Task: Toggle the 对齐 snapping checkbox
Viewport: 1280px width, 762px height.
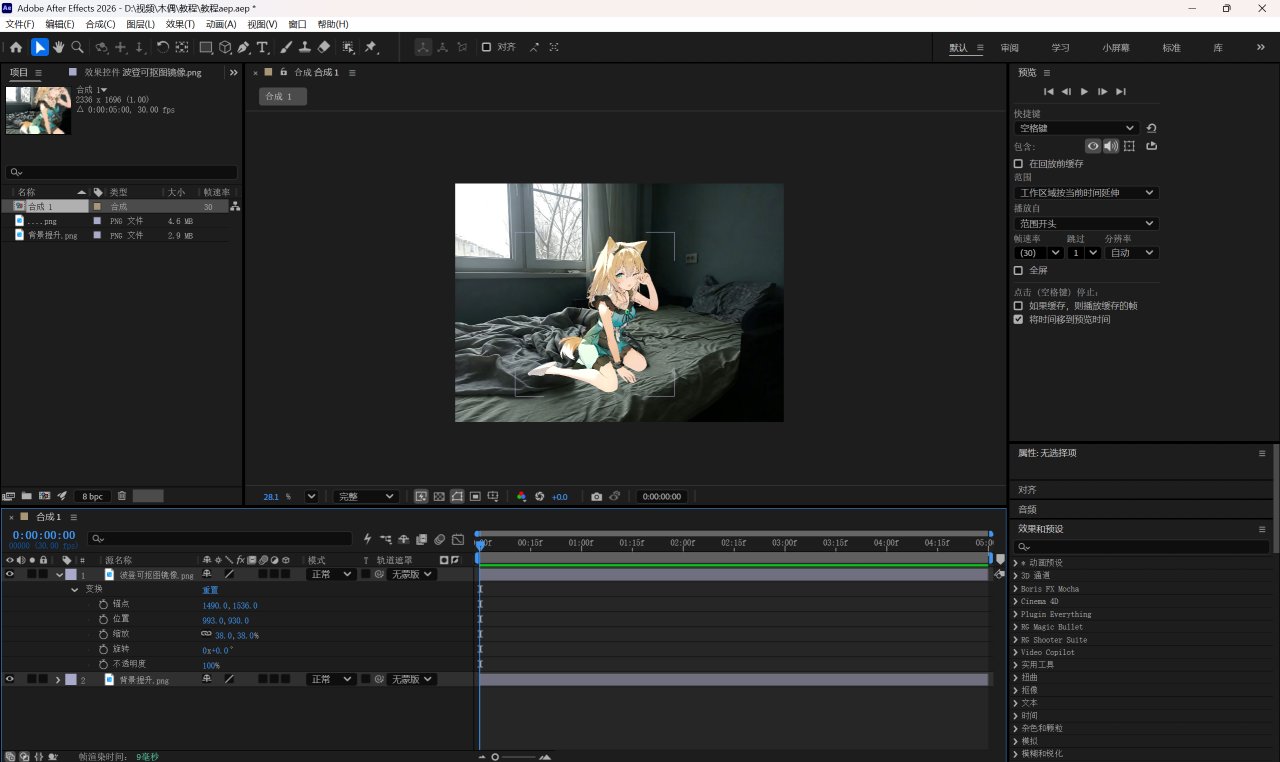Action: (x=486, y=47)
